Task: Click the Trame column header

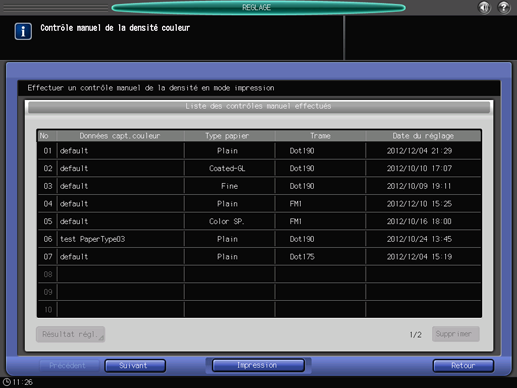Action: tap(320, 136)
